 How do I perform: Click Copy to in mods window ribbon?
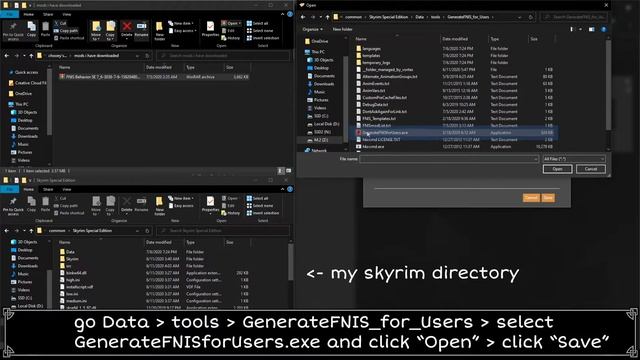pos(111,31)
